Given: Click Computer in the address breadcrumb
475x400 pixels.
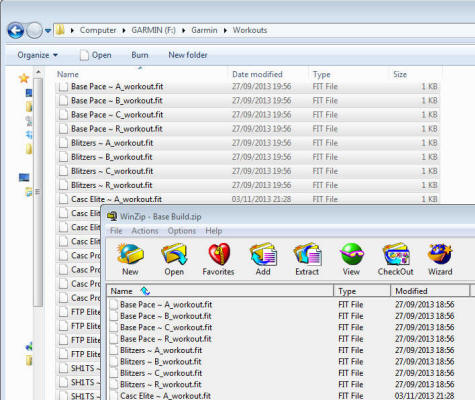Looking at the screenshot, I should click(x=98, y=30).
